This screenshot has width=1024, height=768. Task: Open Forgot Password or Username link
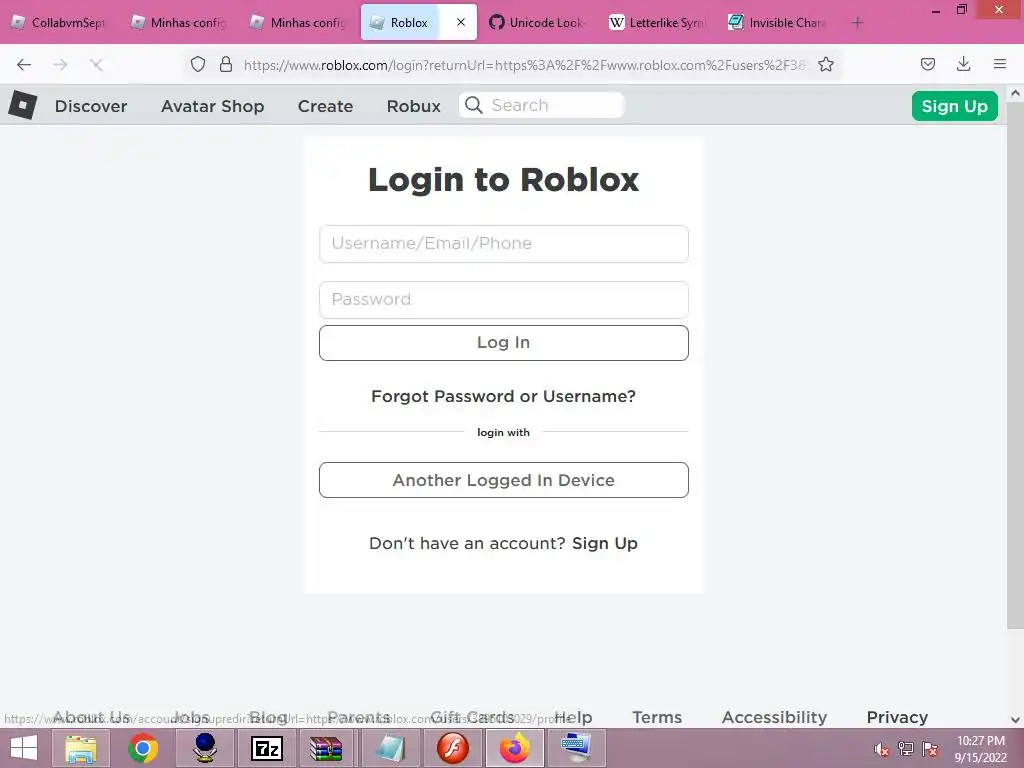tap(504, 396)
